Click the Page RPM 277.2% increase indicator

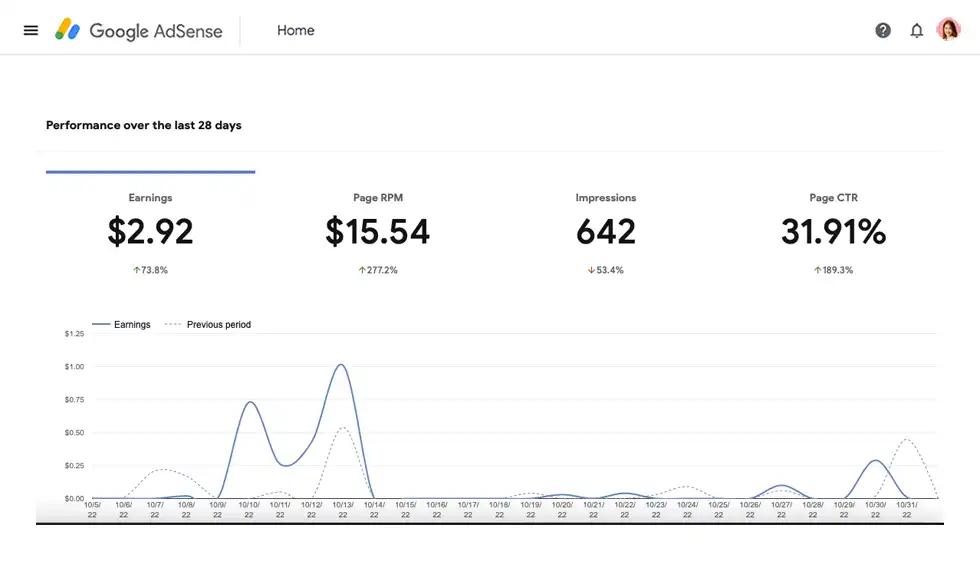378,270
